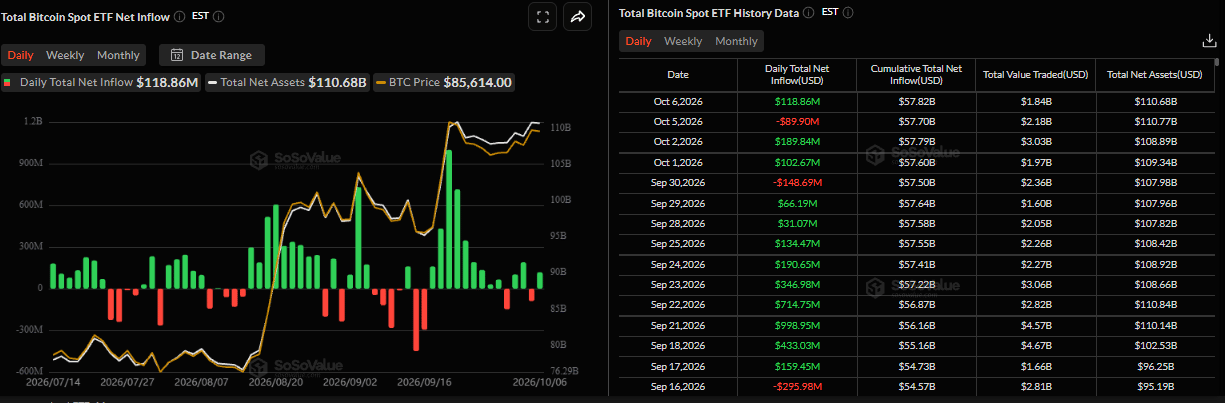Click the $190.65M inflow cell
Viewport: 1225px width, 403px height.
click(x=797, y=265)
